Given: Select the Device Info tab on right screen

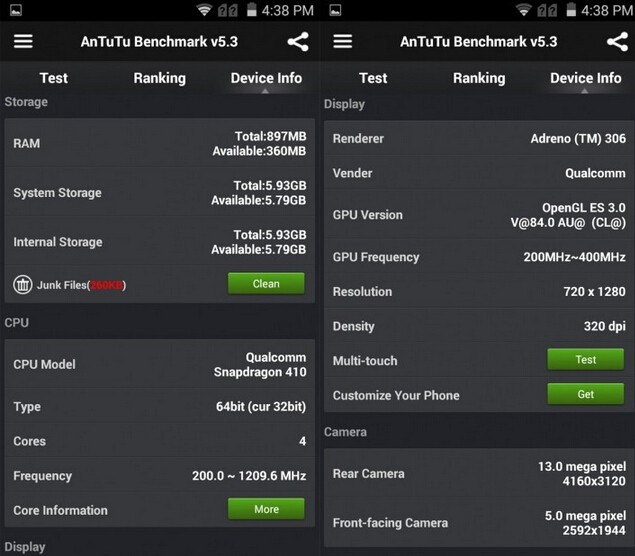Looking at the screenshot, I should pyautogui.click(x=585, y=78).
